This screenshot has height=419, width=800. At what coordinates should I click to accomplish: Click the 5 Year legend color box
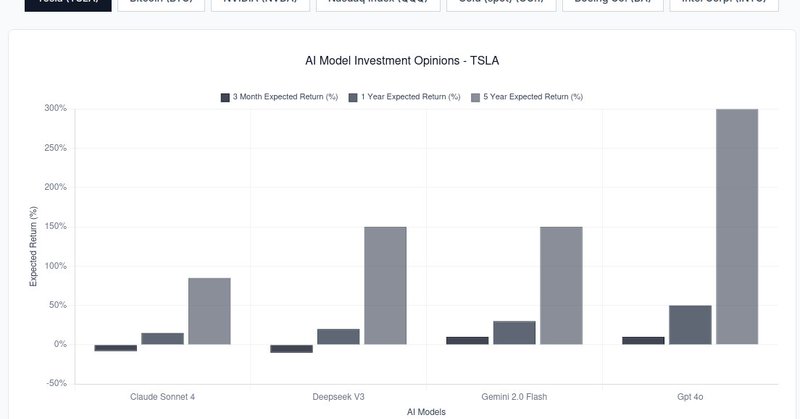[476, 97]
